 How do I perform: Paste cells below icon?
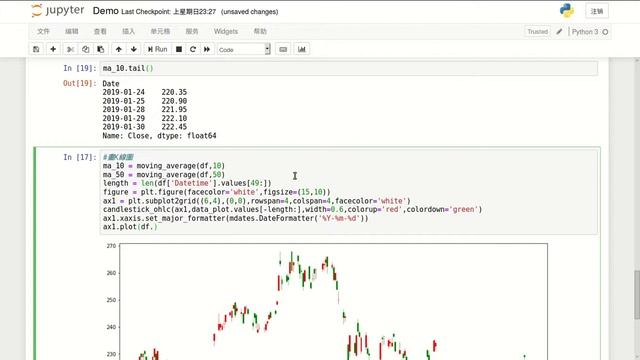pyautogui.click(x=100, y=49)
